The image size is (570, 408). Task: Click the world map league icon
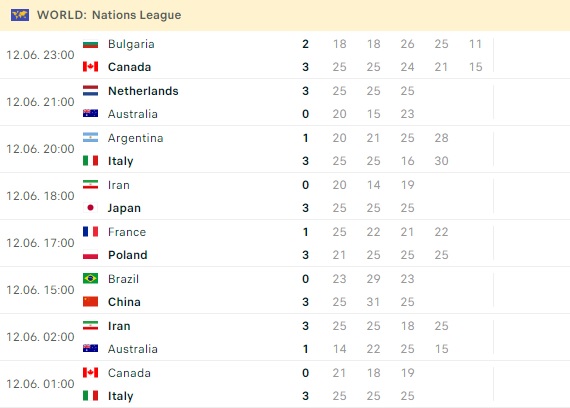(20, 15)
